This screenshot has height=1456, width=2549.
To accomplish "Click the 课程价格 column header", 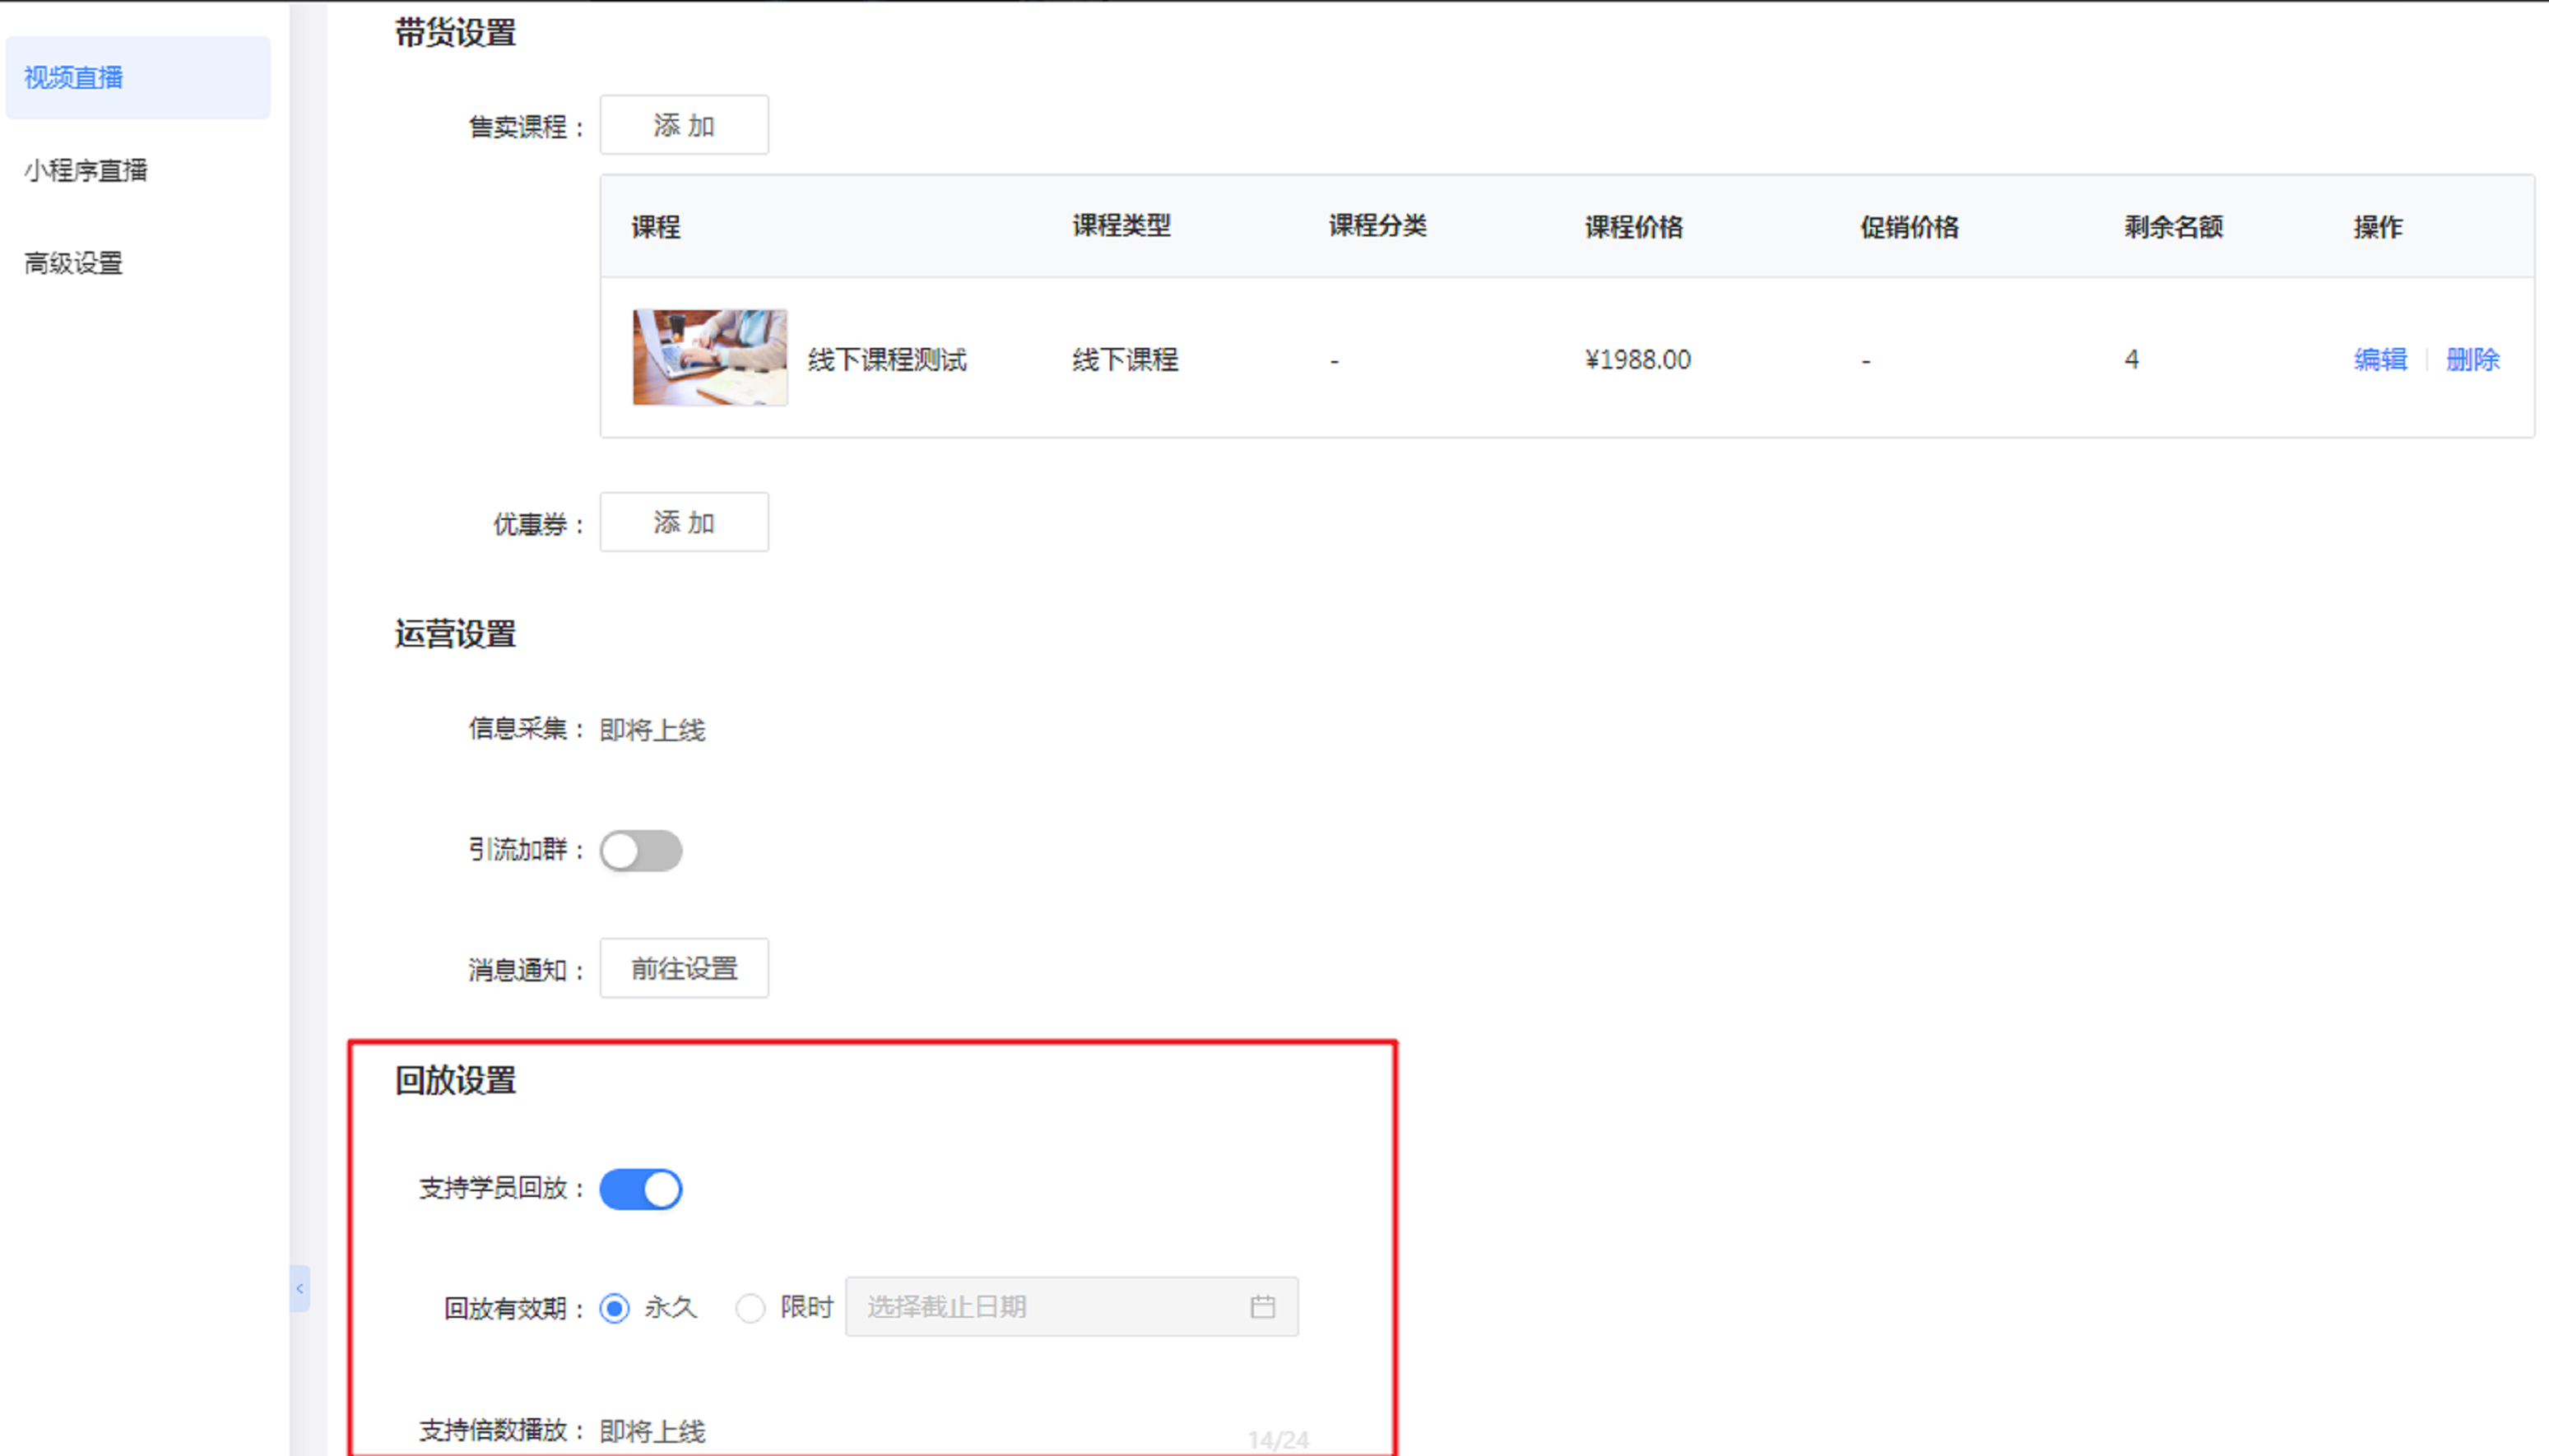I will click(x=1634, y=227).
